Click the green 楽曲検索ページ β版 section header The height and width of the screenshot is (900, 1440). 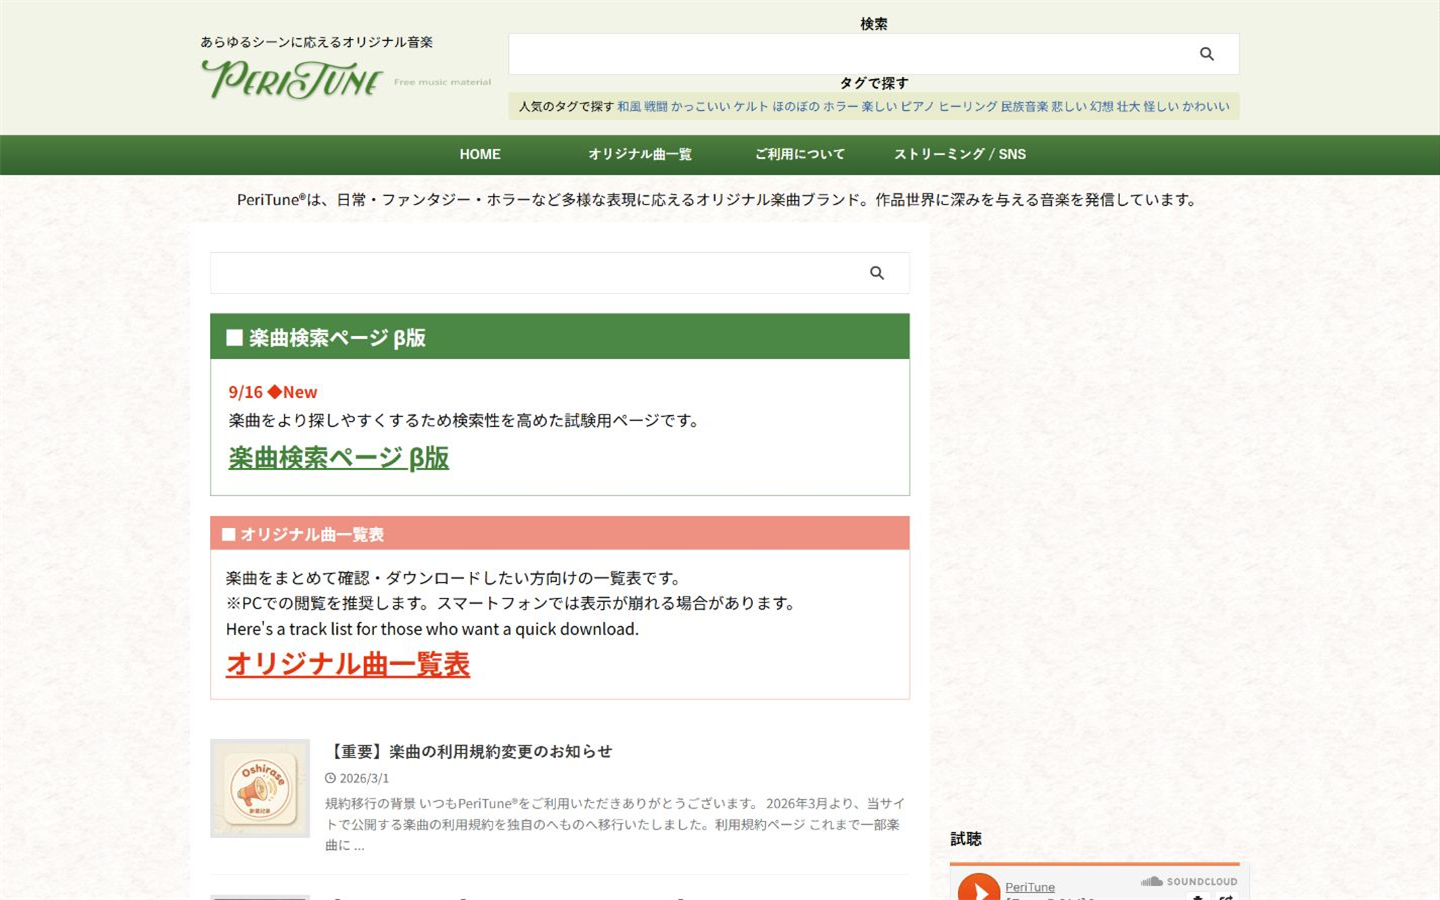tap(560, 337)
